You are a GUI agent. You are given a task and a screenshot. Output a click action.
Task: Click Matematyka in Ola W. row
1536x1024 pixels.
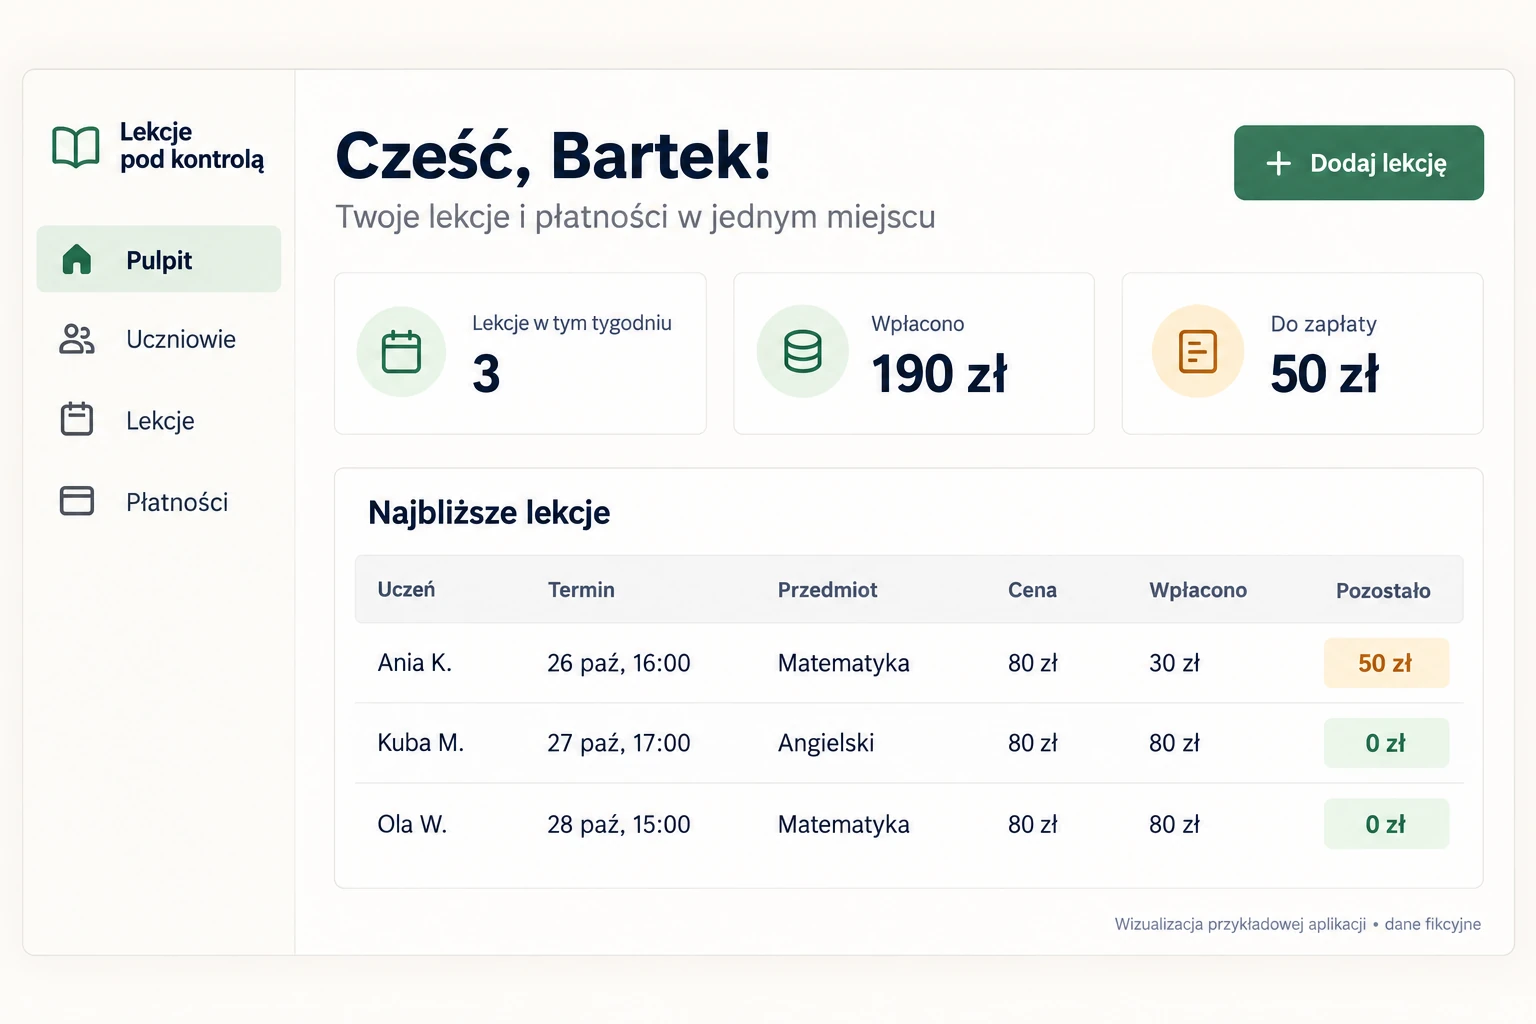[x=844, y=824]
